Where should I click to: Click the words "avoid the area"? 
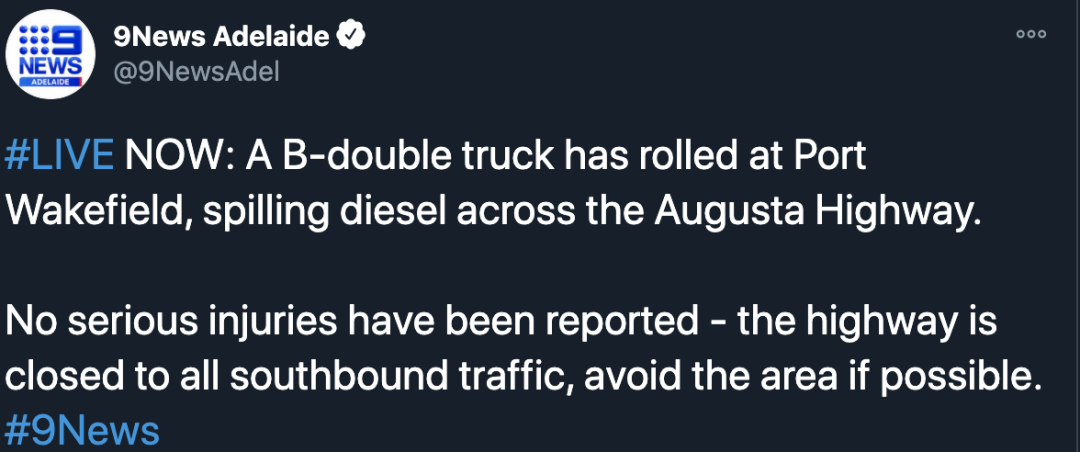(703, 376)
